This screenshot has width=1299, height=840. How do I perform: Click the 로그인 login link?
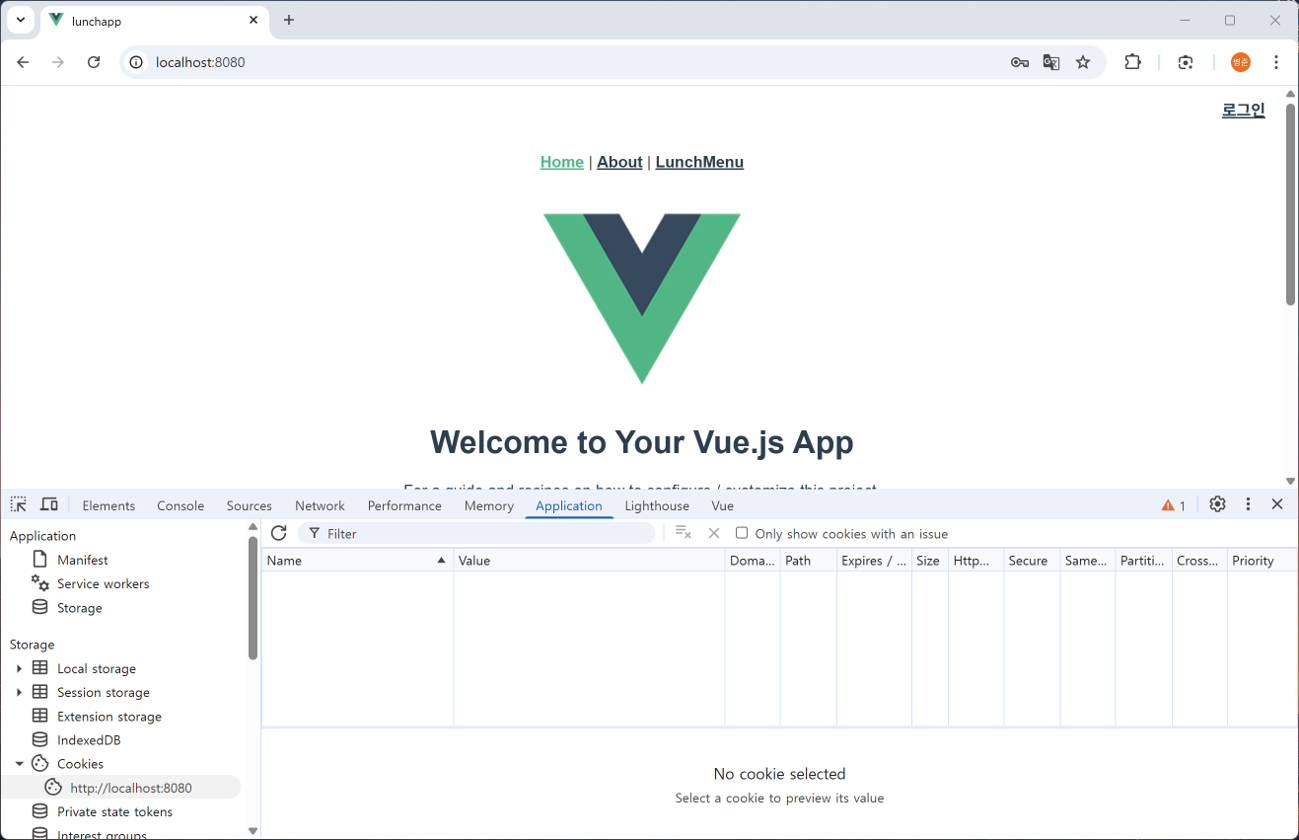pyautogui.click(x=1243, y=111)
